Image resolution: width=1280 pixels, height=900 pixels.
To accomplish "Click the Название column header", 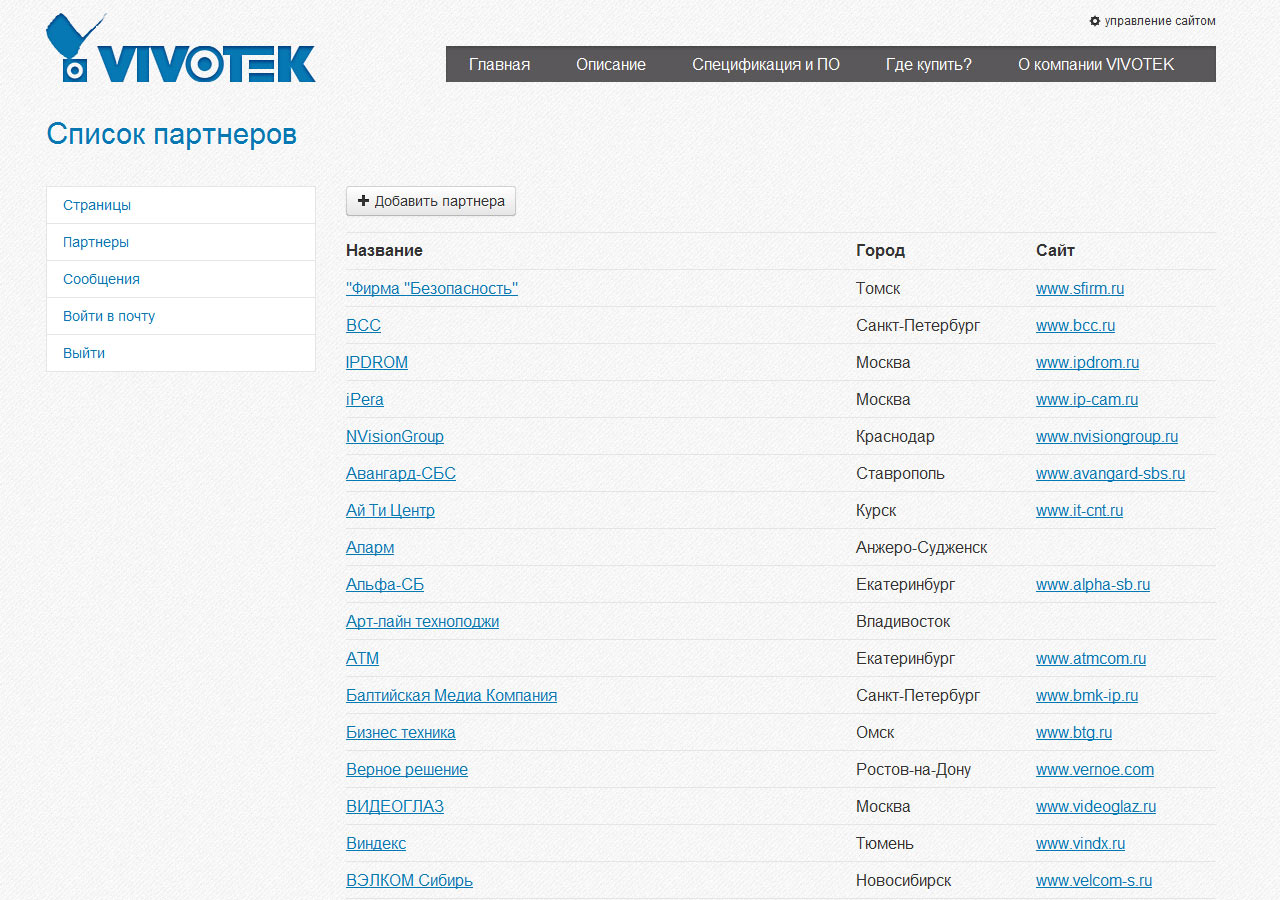I will coord(384,250).
